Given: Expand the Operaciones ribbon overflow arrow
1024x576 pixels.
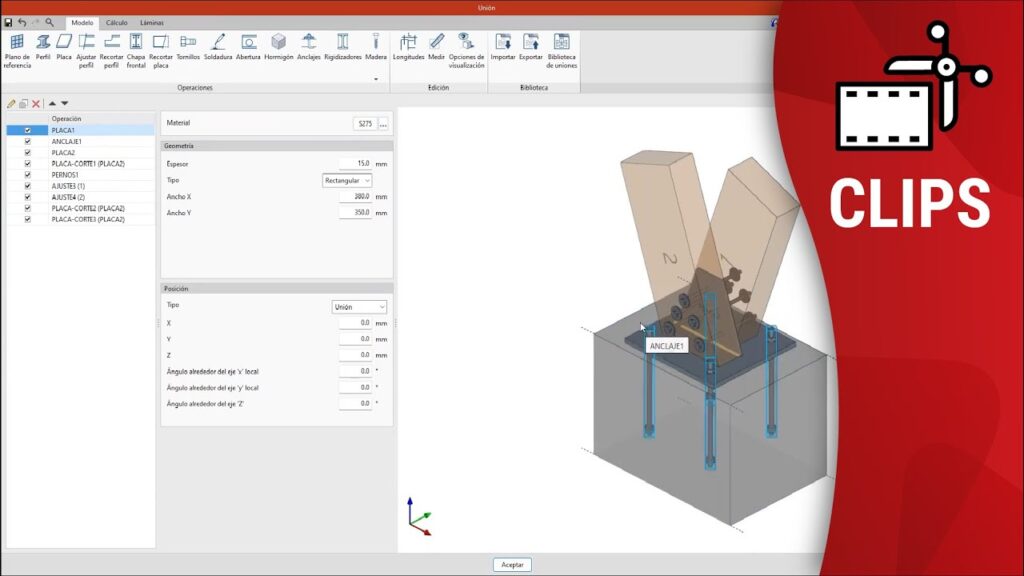Looking at the screenshot, I should (377, 79).
